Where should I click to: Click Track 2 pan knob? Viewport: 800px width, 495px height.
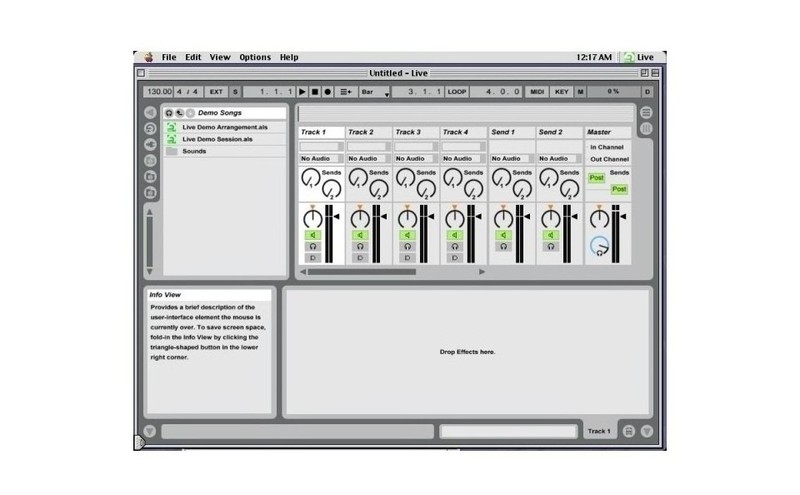(360, 218)
